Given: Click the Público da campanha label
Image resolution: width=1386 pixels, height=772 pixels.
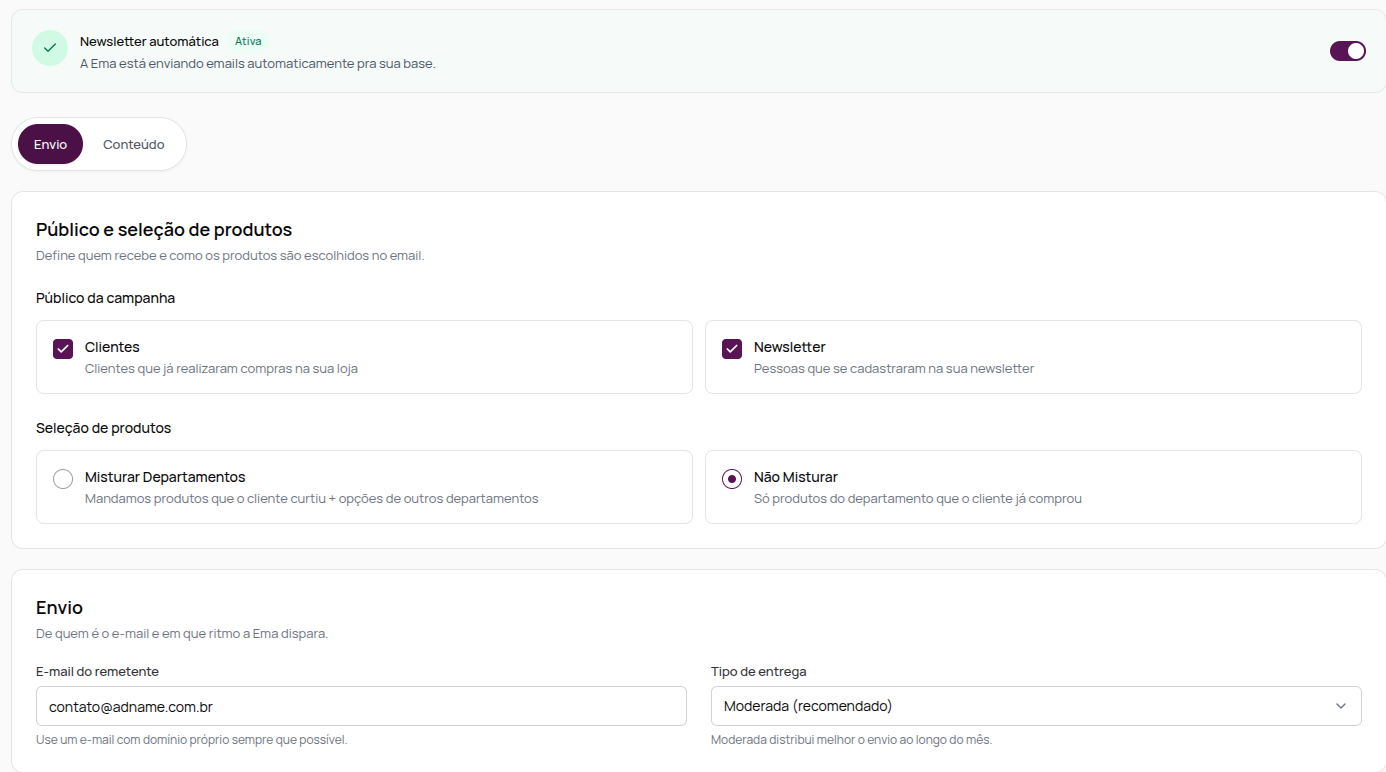Looking at the screenshot, I should 105,298.
